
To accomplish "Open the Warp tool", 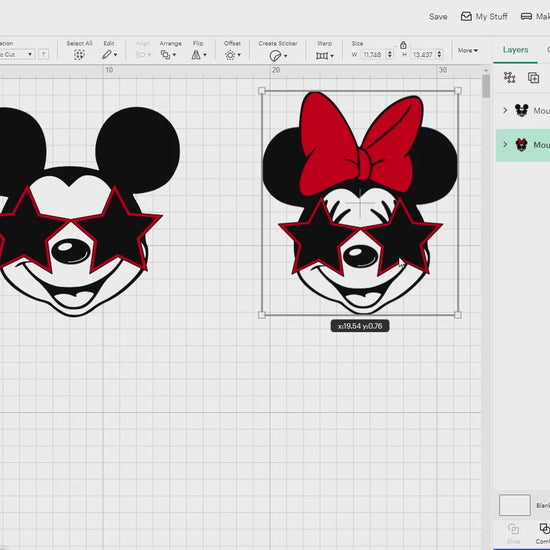I will coord(324,55).
